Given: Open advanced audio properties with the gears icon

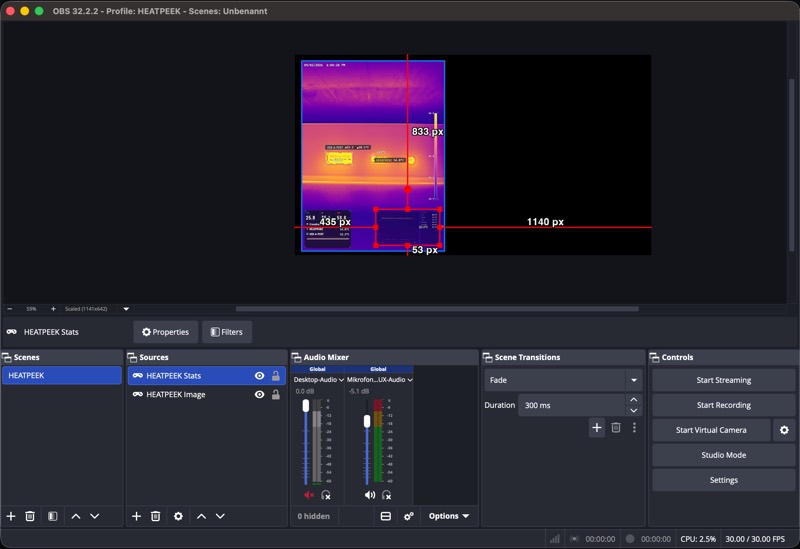Looking at the screenshot, I should point(409,516).
